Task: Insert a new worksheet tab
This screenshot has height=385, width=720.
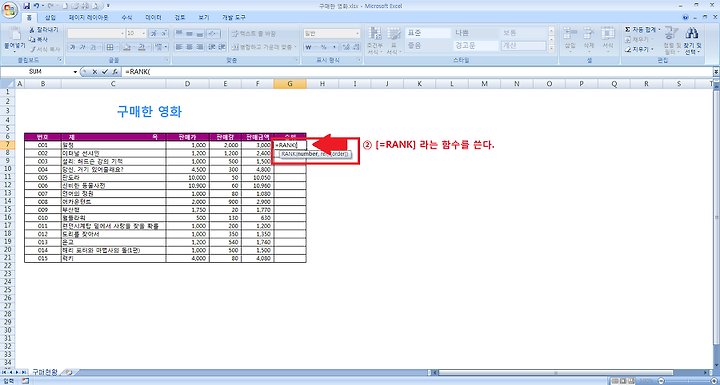Action: pyautogui.click(x=69, y=372)
